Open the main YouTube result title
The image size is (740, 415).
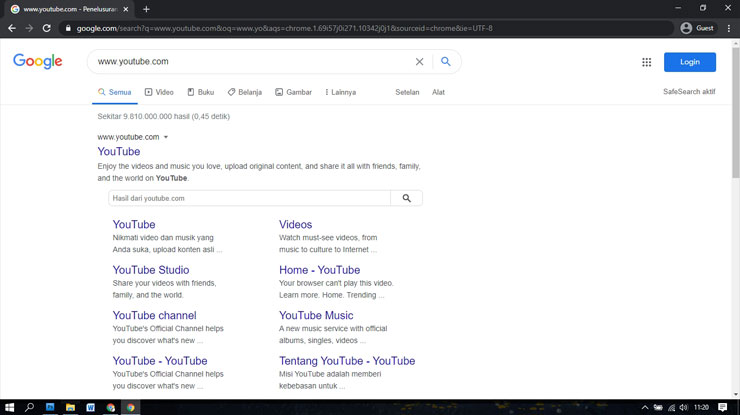pyautogui.click(x=119, y=152)
